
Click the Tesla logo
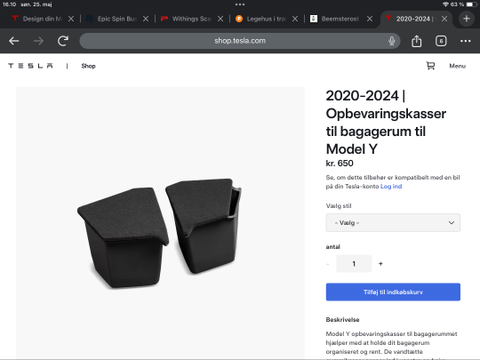[x=30, y=66]
